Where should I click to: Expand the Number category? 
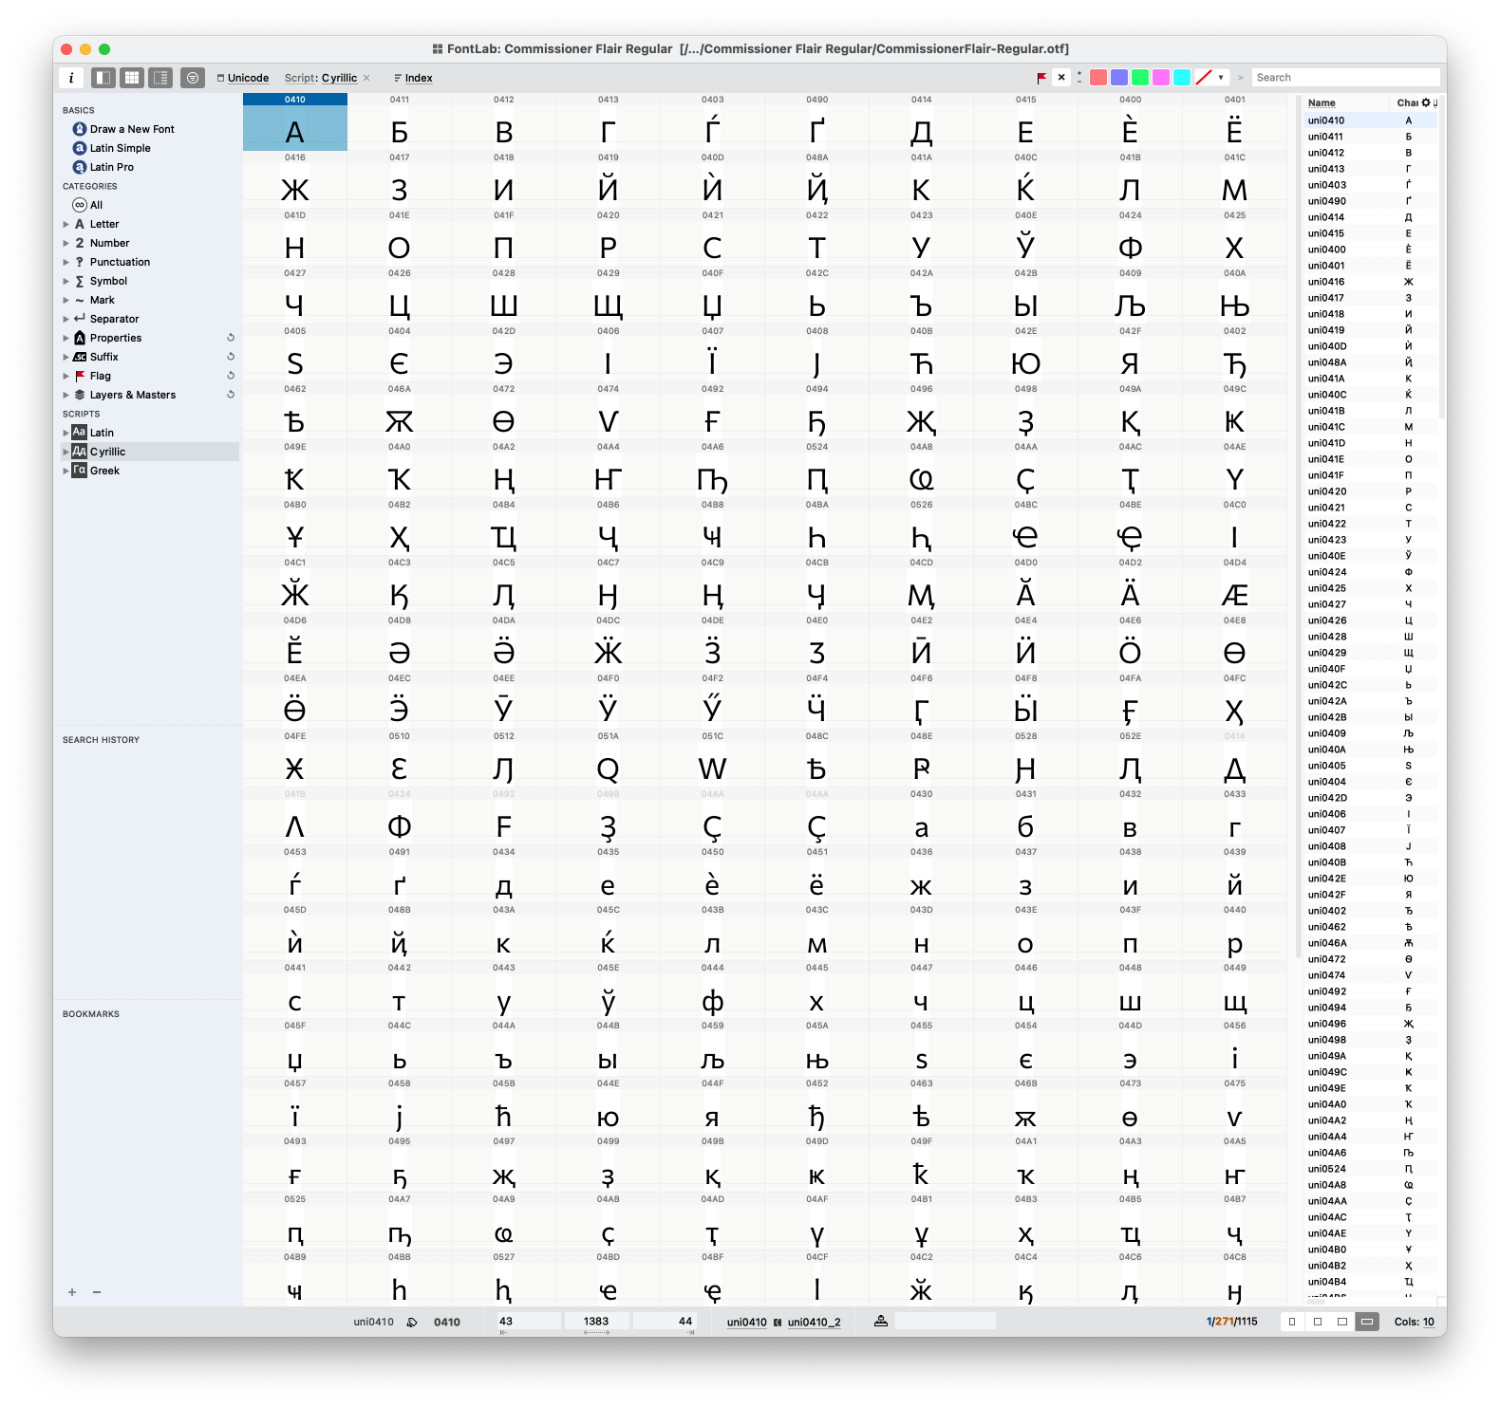point(66,243)
